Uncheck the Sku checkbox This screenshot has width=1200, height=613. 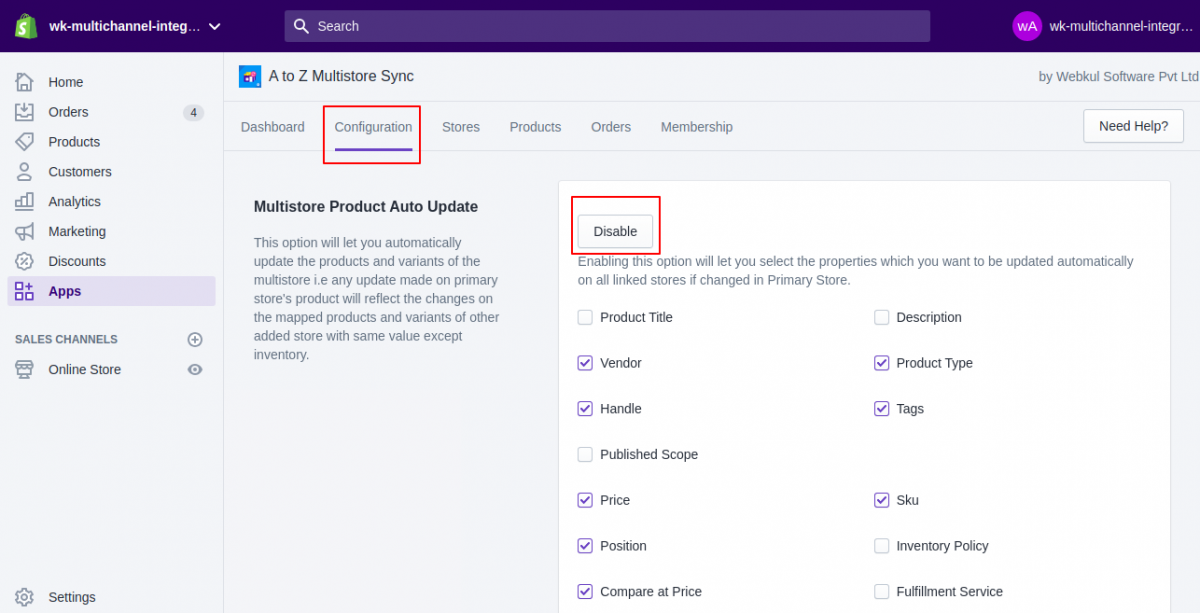pyautogui.click(x=881, y=500)
